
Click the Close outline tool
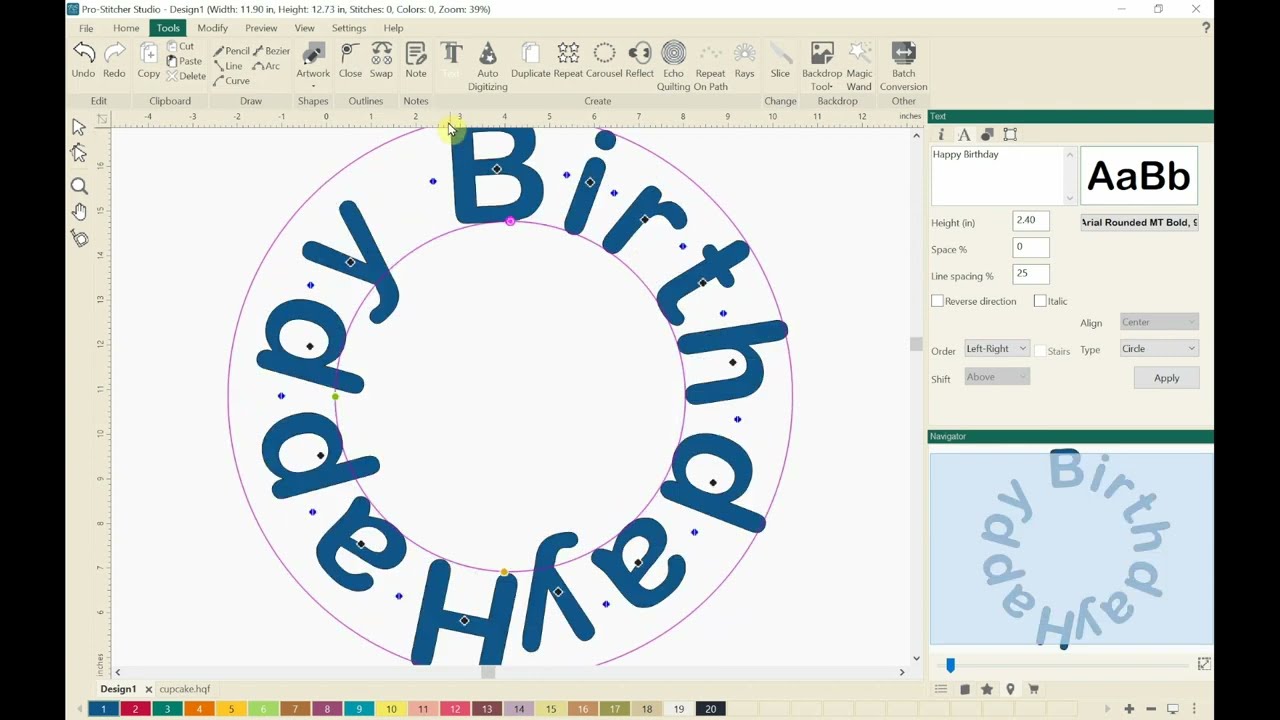350,60
